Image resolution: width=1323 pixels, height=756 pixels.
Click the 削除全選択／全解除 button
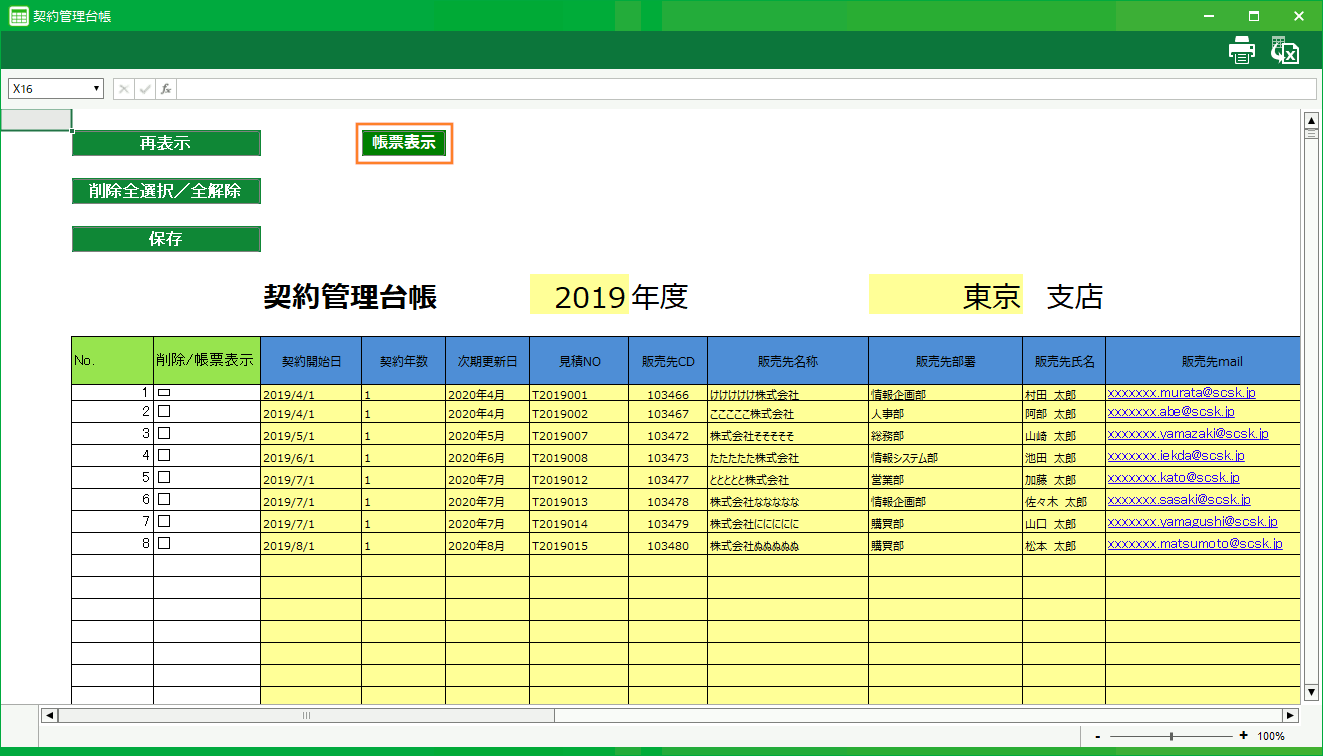[x=166, y=191]
